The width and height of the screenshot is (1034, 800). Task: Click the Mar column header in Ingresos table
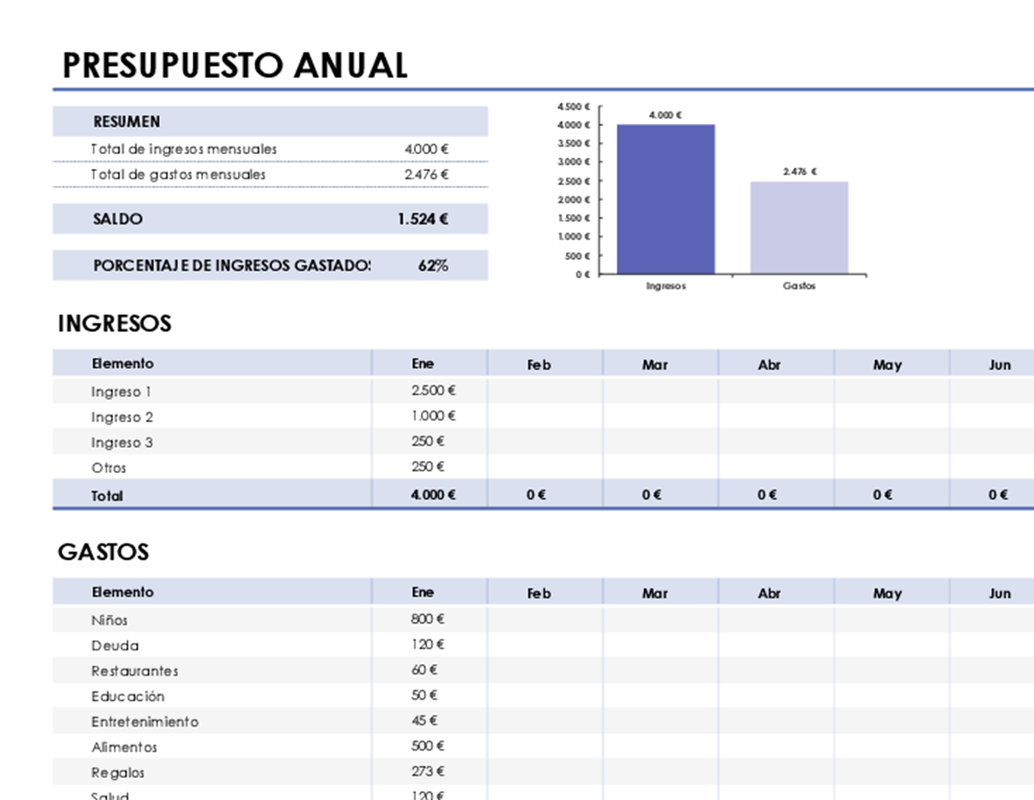[x=655, y=365]
